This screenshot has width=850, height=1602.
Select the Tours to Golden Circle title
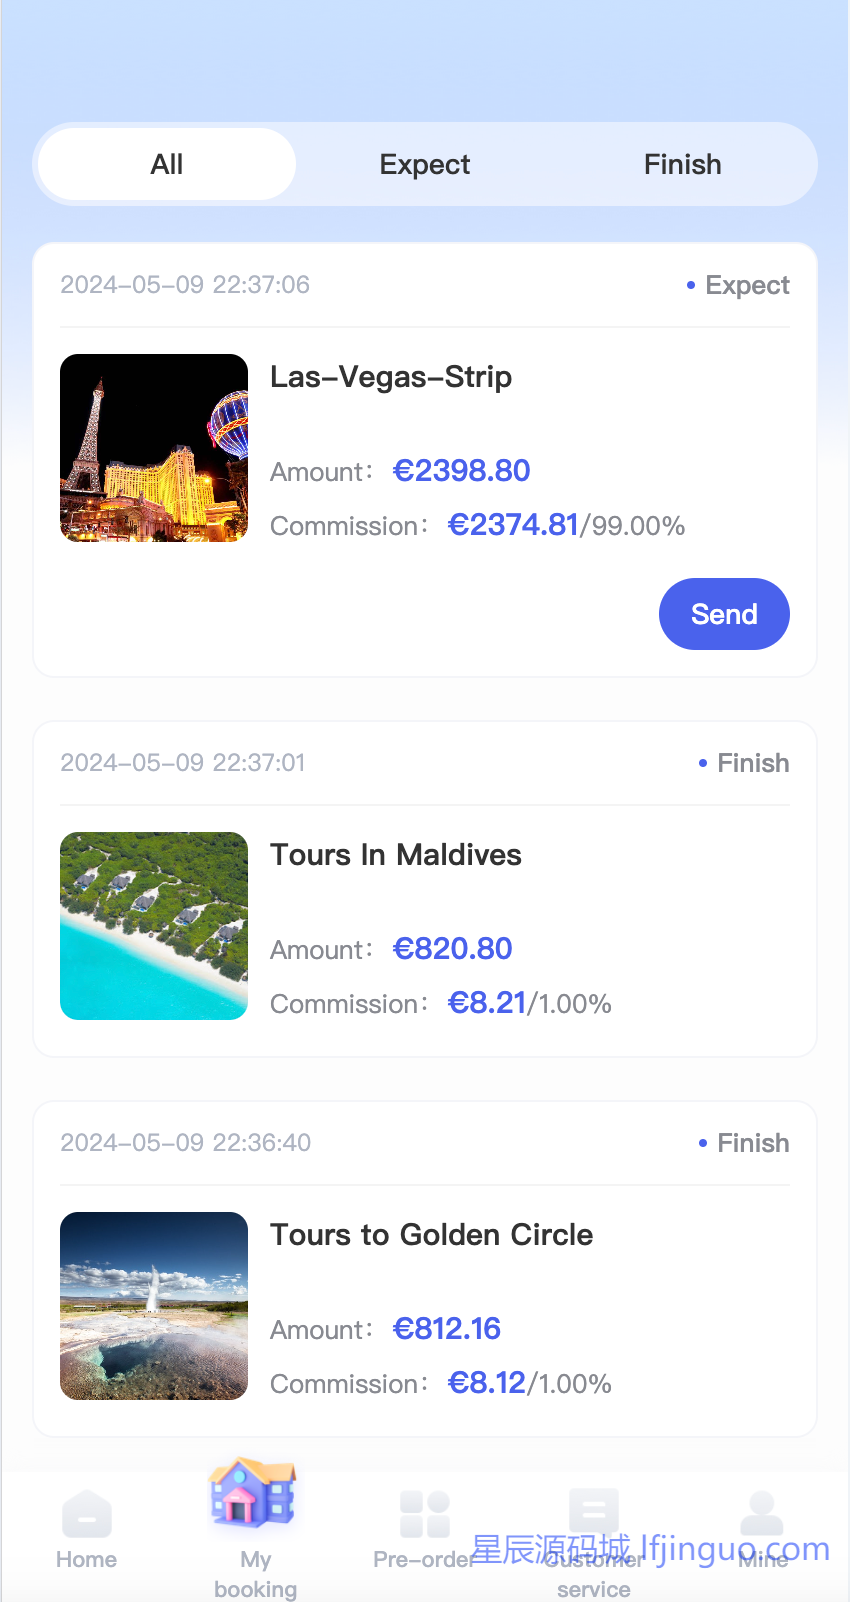(x=431, y=1235)
